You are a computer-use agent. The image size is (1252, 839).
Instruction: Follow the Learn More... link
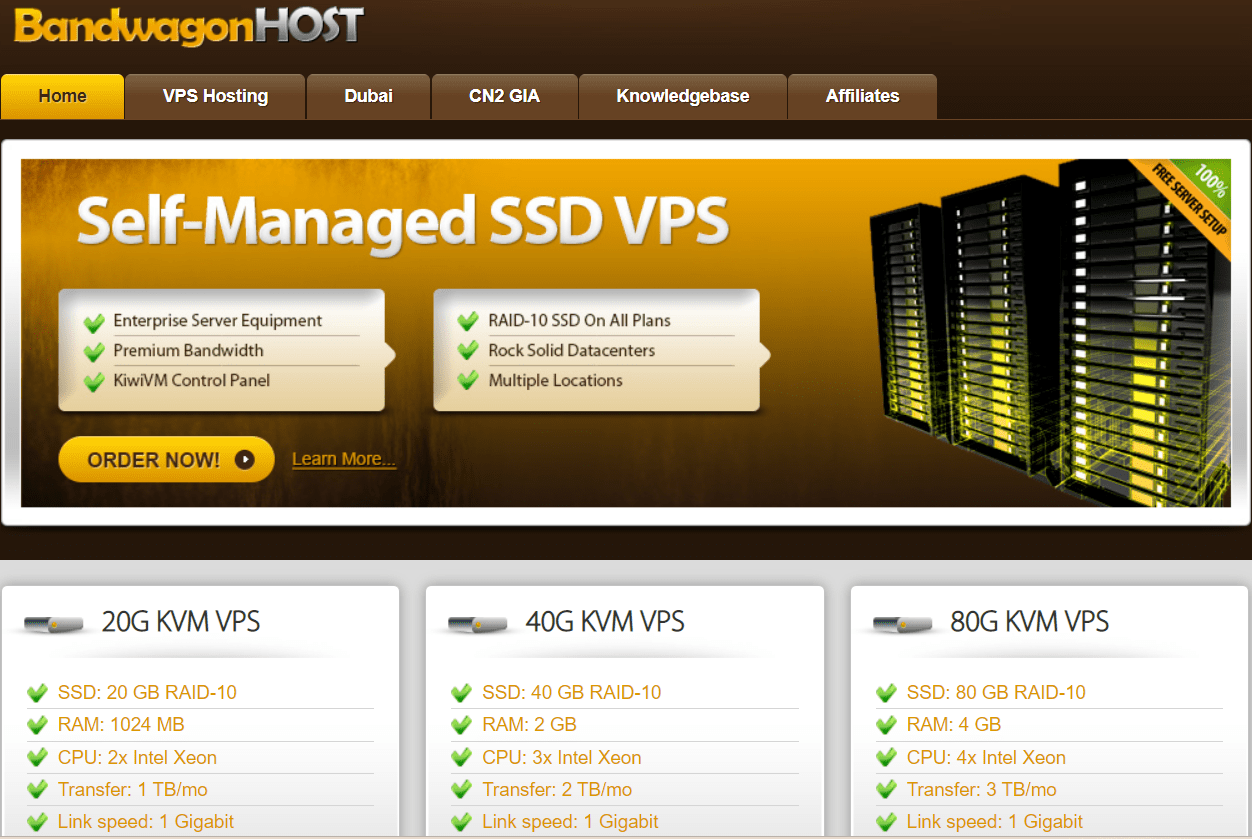pyautogui.click(x=344, y=459)
